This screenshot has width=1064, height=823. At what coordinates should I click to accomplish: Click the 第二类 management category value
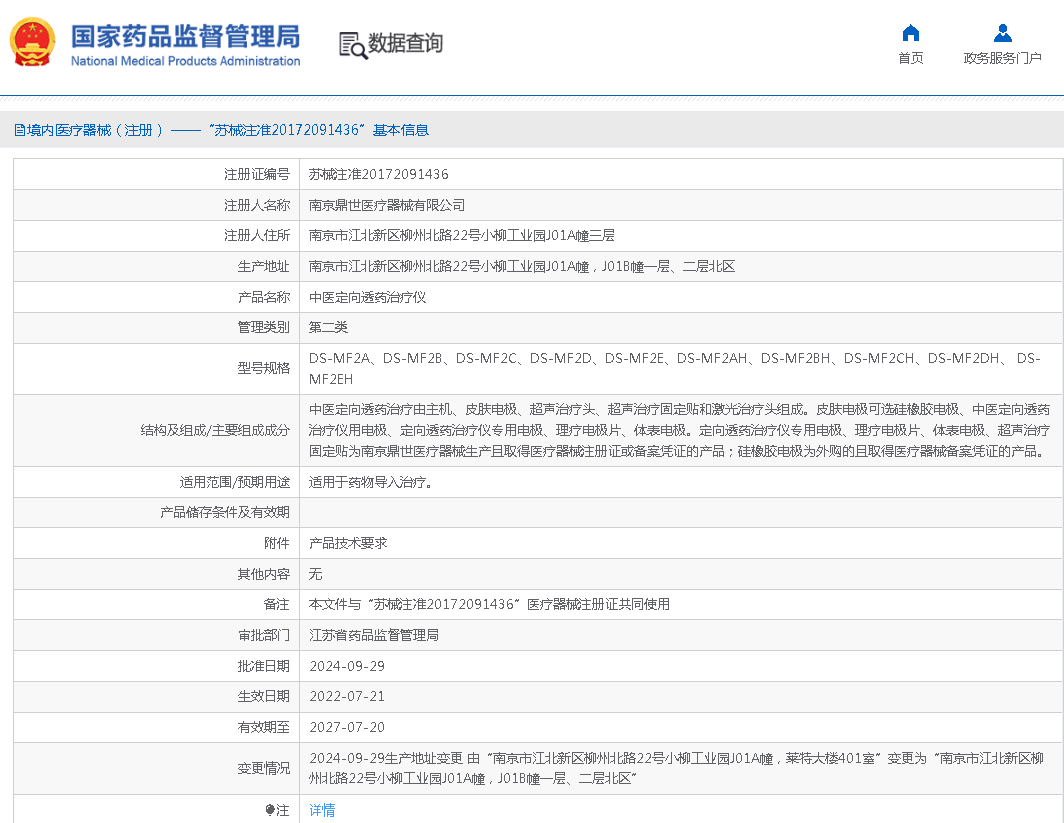[x=328, y=327]
